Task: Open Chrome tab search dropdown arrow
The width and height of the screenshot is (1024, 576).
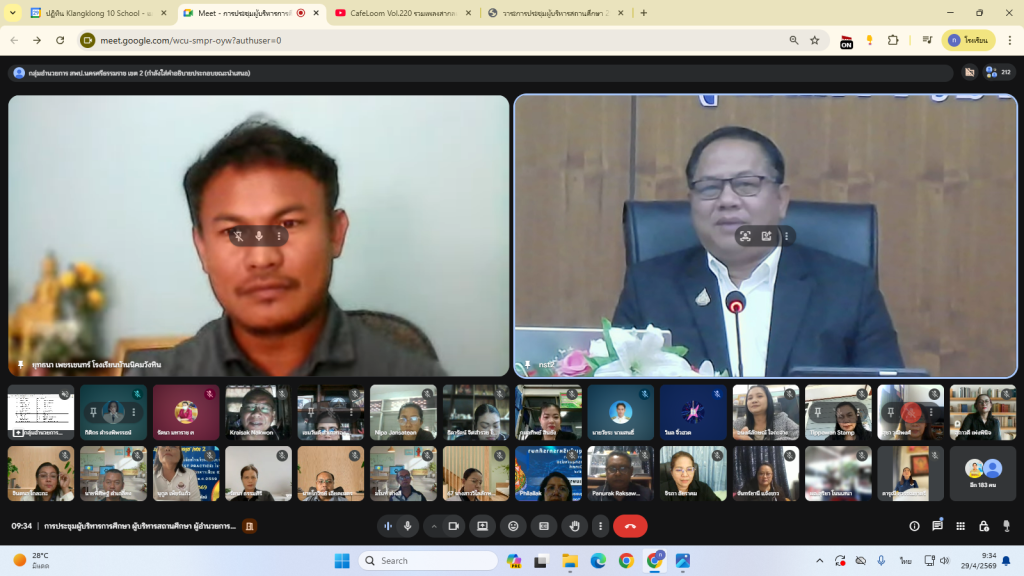Action: tap(13, 13)
